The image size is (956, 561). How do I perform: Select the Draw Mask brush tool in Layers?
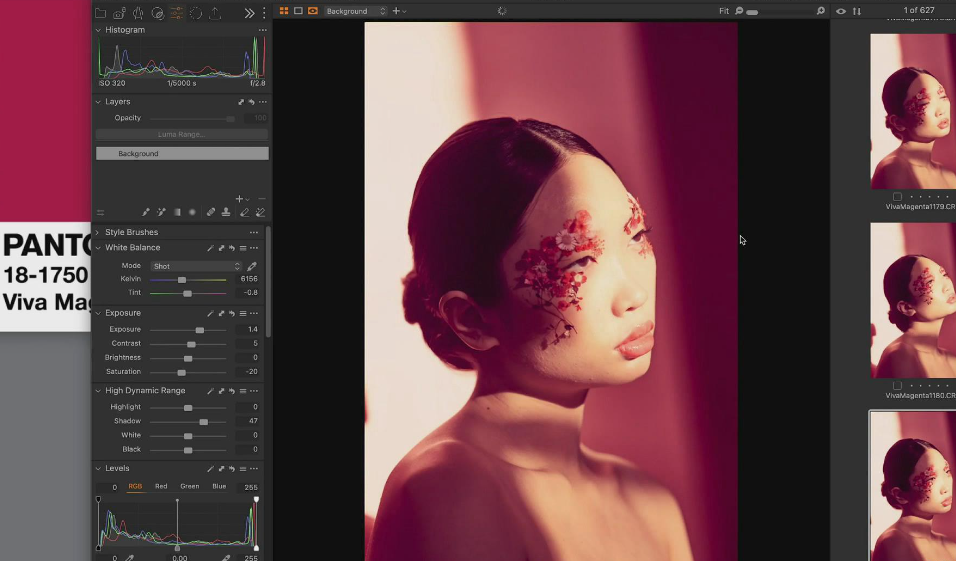coord(146,212)
